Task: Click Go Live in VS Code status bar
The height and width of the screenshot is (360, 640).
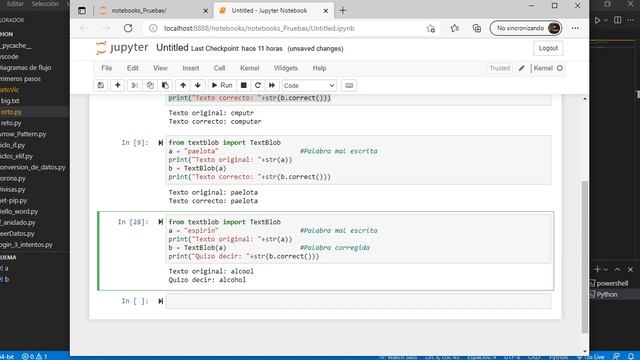Action: click(592, 357)
